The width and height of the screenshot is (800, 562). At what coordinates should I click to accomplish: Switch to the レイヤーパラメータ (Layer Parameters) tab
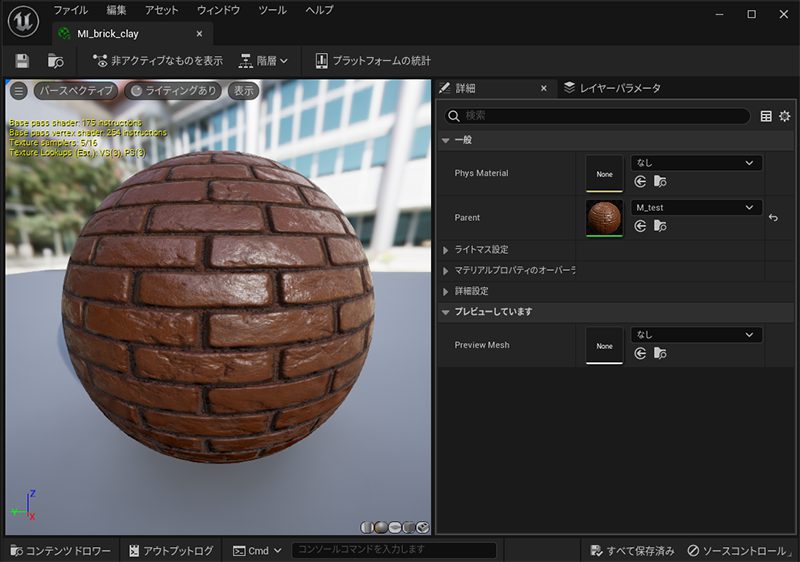pyautogui.click(x=619, y=88)
